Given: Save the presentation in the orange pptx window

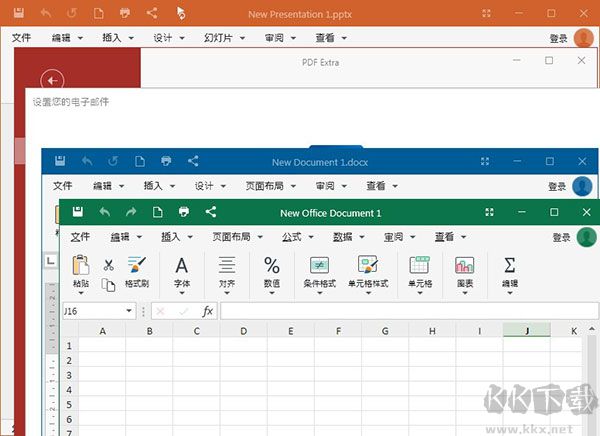Looking at the screenshot, I should tap(19, 13).
